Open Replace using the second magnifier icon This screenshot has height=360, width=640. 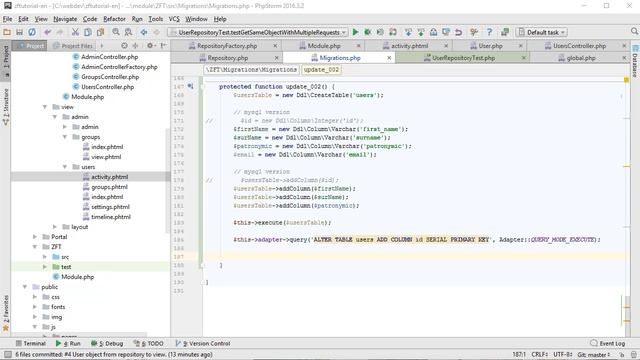(x=129, y=32)
